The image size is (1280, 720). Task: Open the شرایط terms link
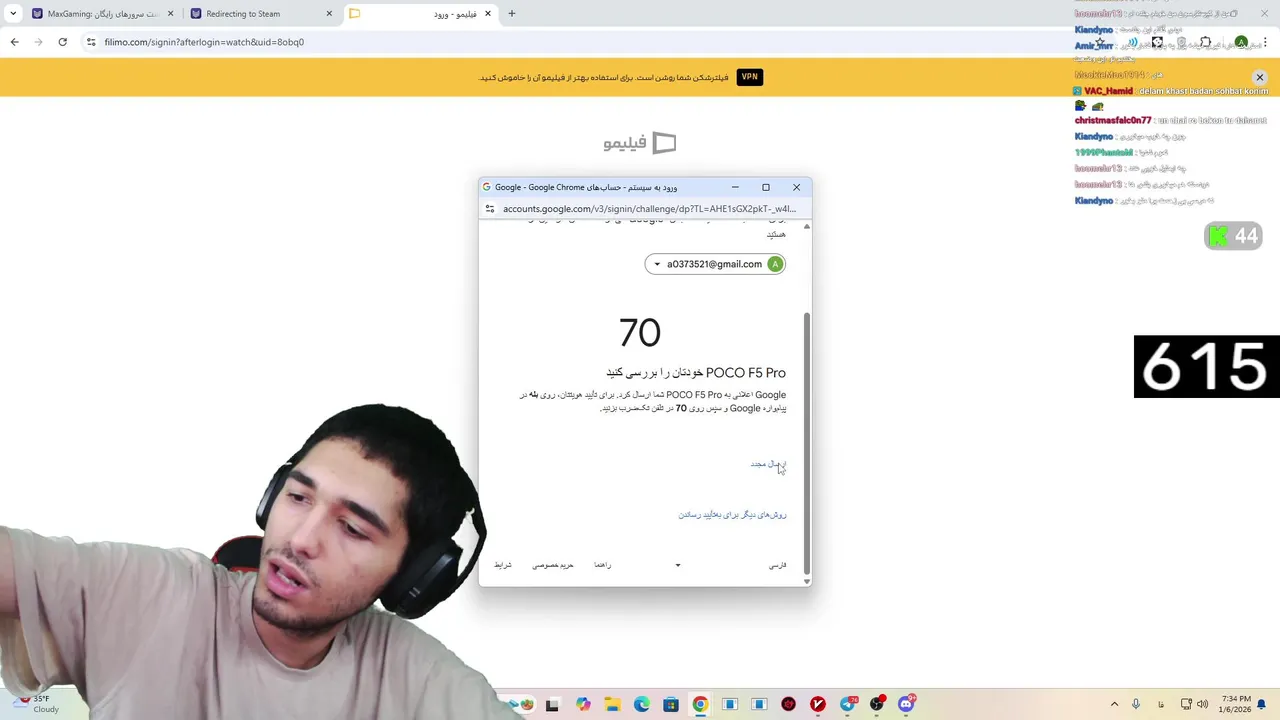(503, 565)
